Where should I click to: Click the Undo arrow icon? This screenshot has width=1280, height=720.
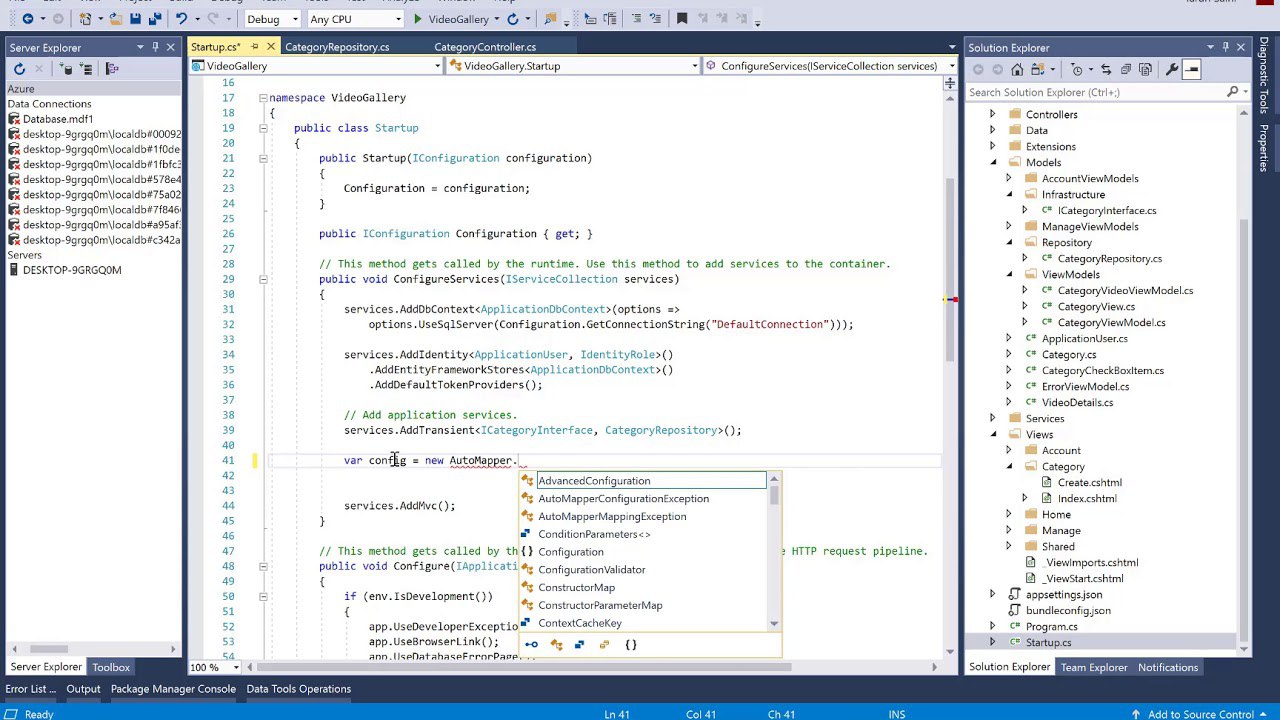tap(181, 19)
